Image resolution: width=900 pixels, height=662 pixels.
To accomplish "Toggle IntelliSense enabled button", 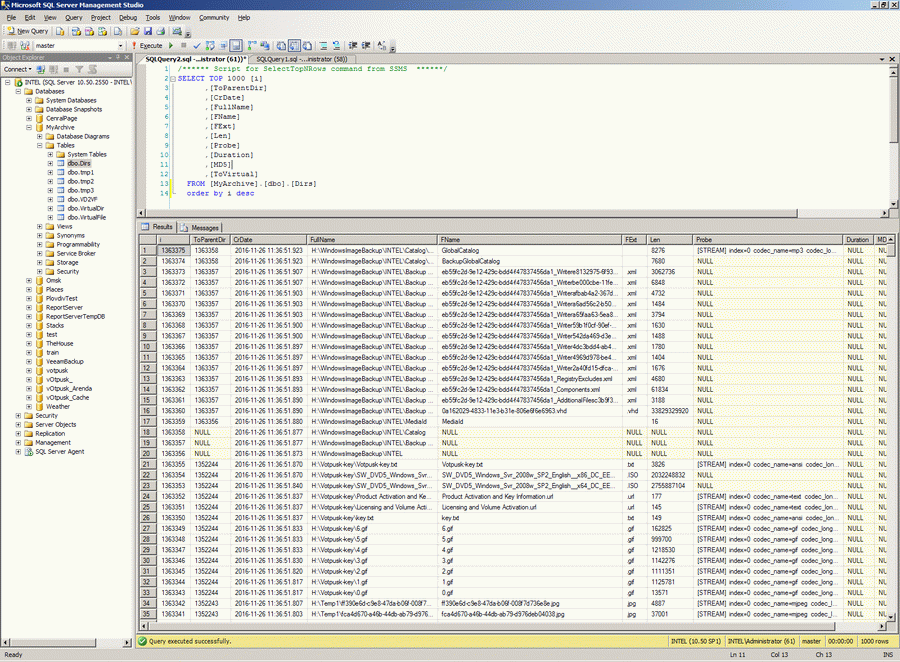I will click(x=236, y=45).
